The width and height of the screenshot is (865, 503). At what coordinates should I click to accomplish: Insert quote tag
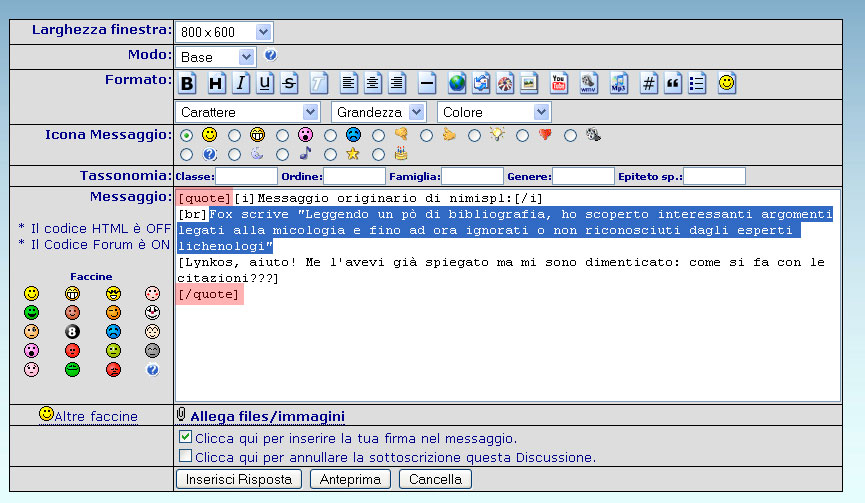pyautogui.click(x=673, y=83)
